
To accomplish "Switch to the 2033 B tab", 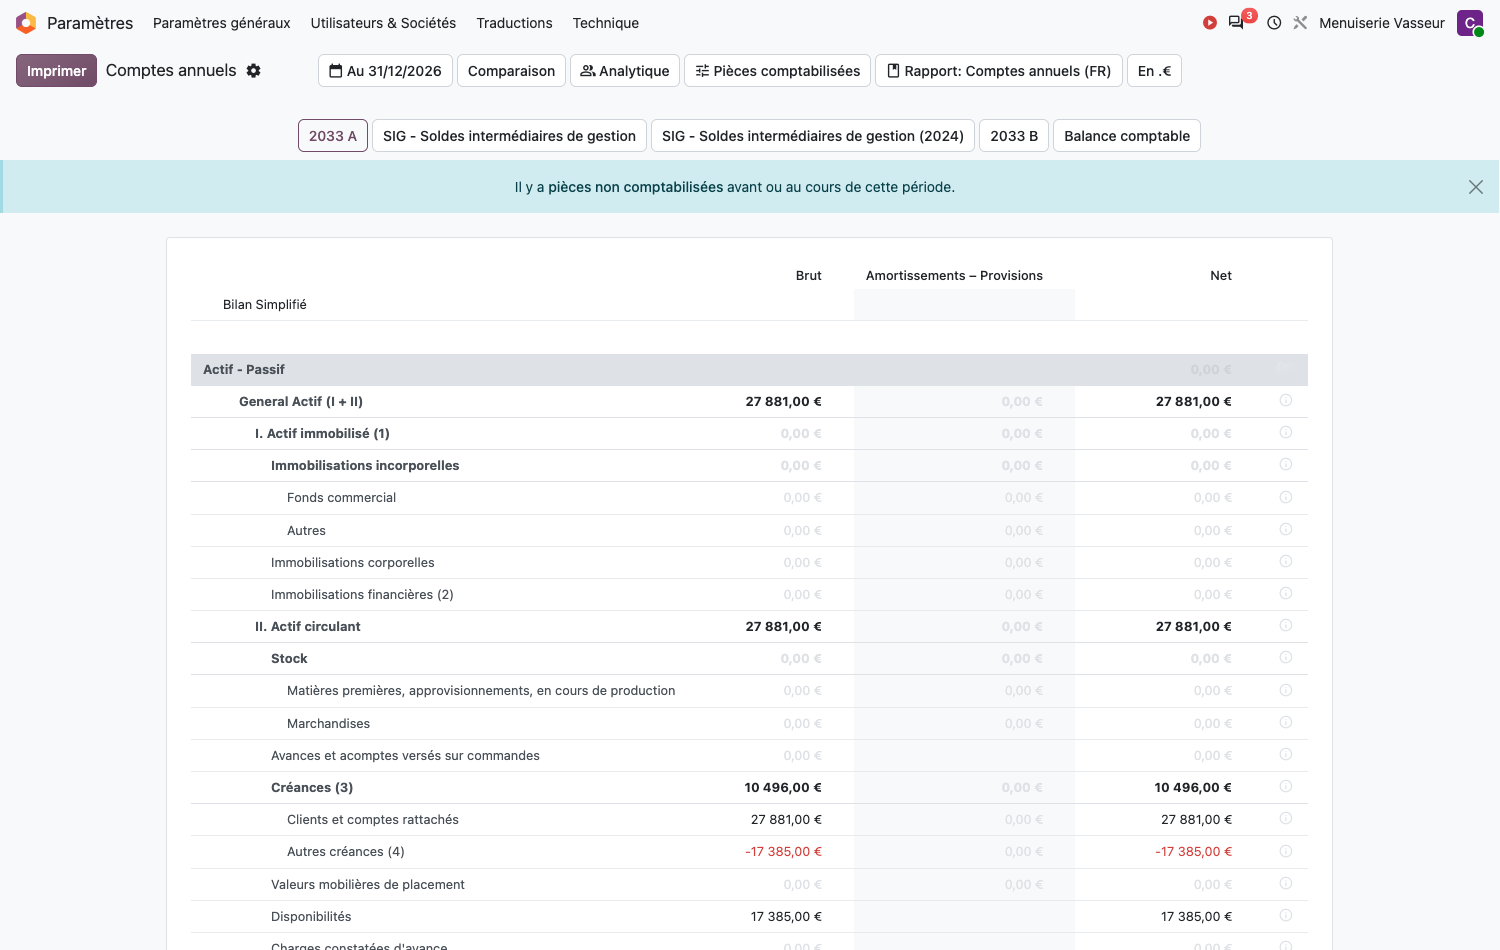I will pyautogui.click(x=1014, y=136).
